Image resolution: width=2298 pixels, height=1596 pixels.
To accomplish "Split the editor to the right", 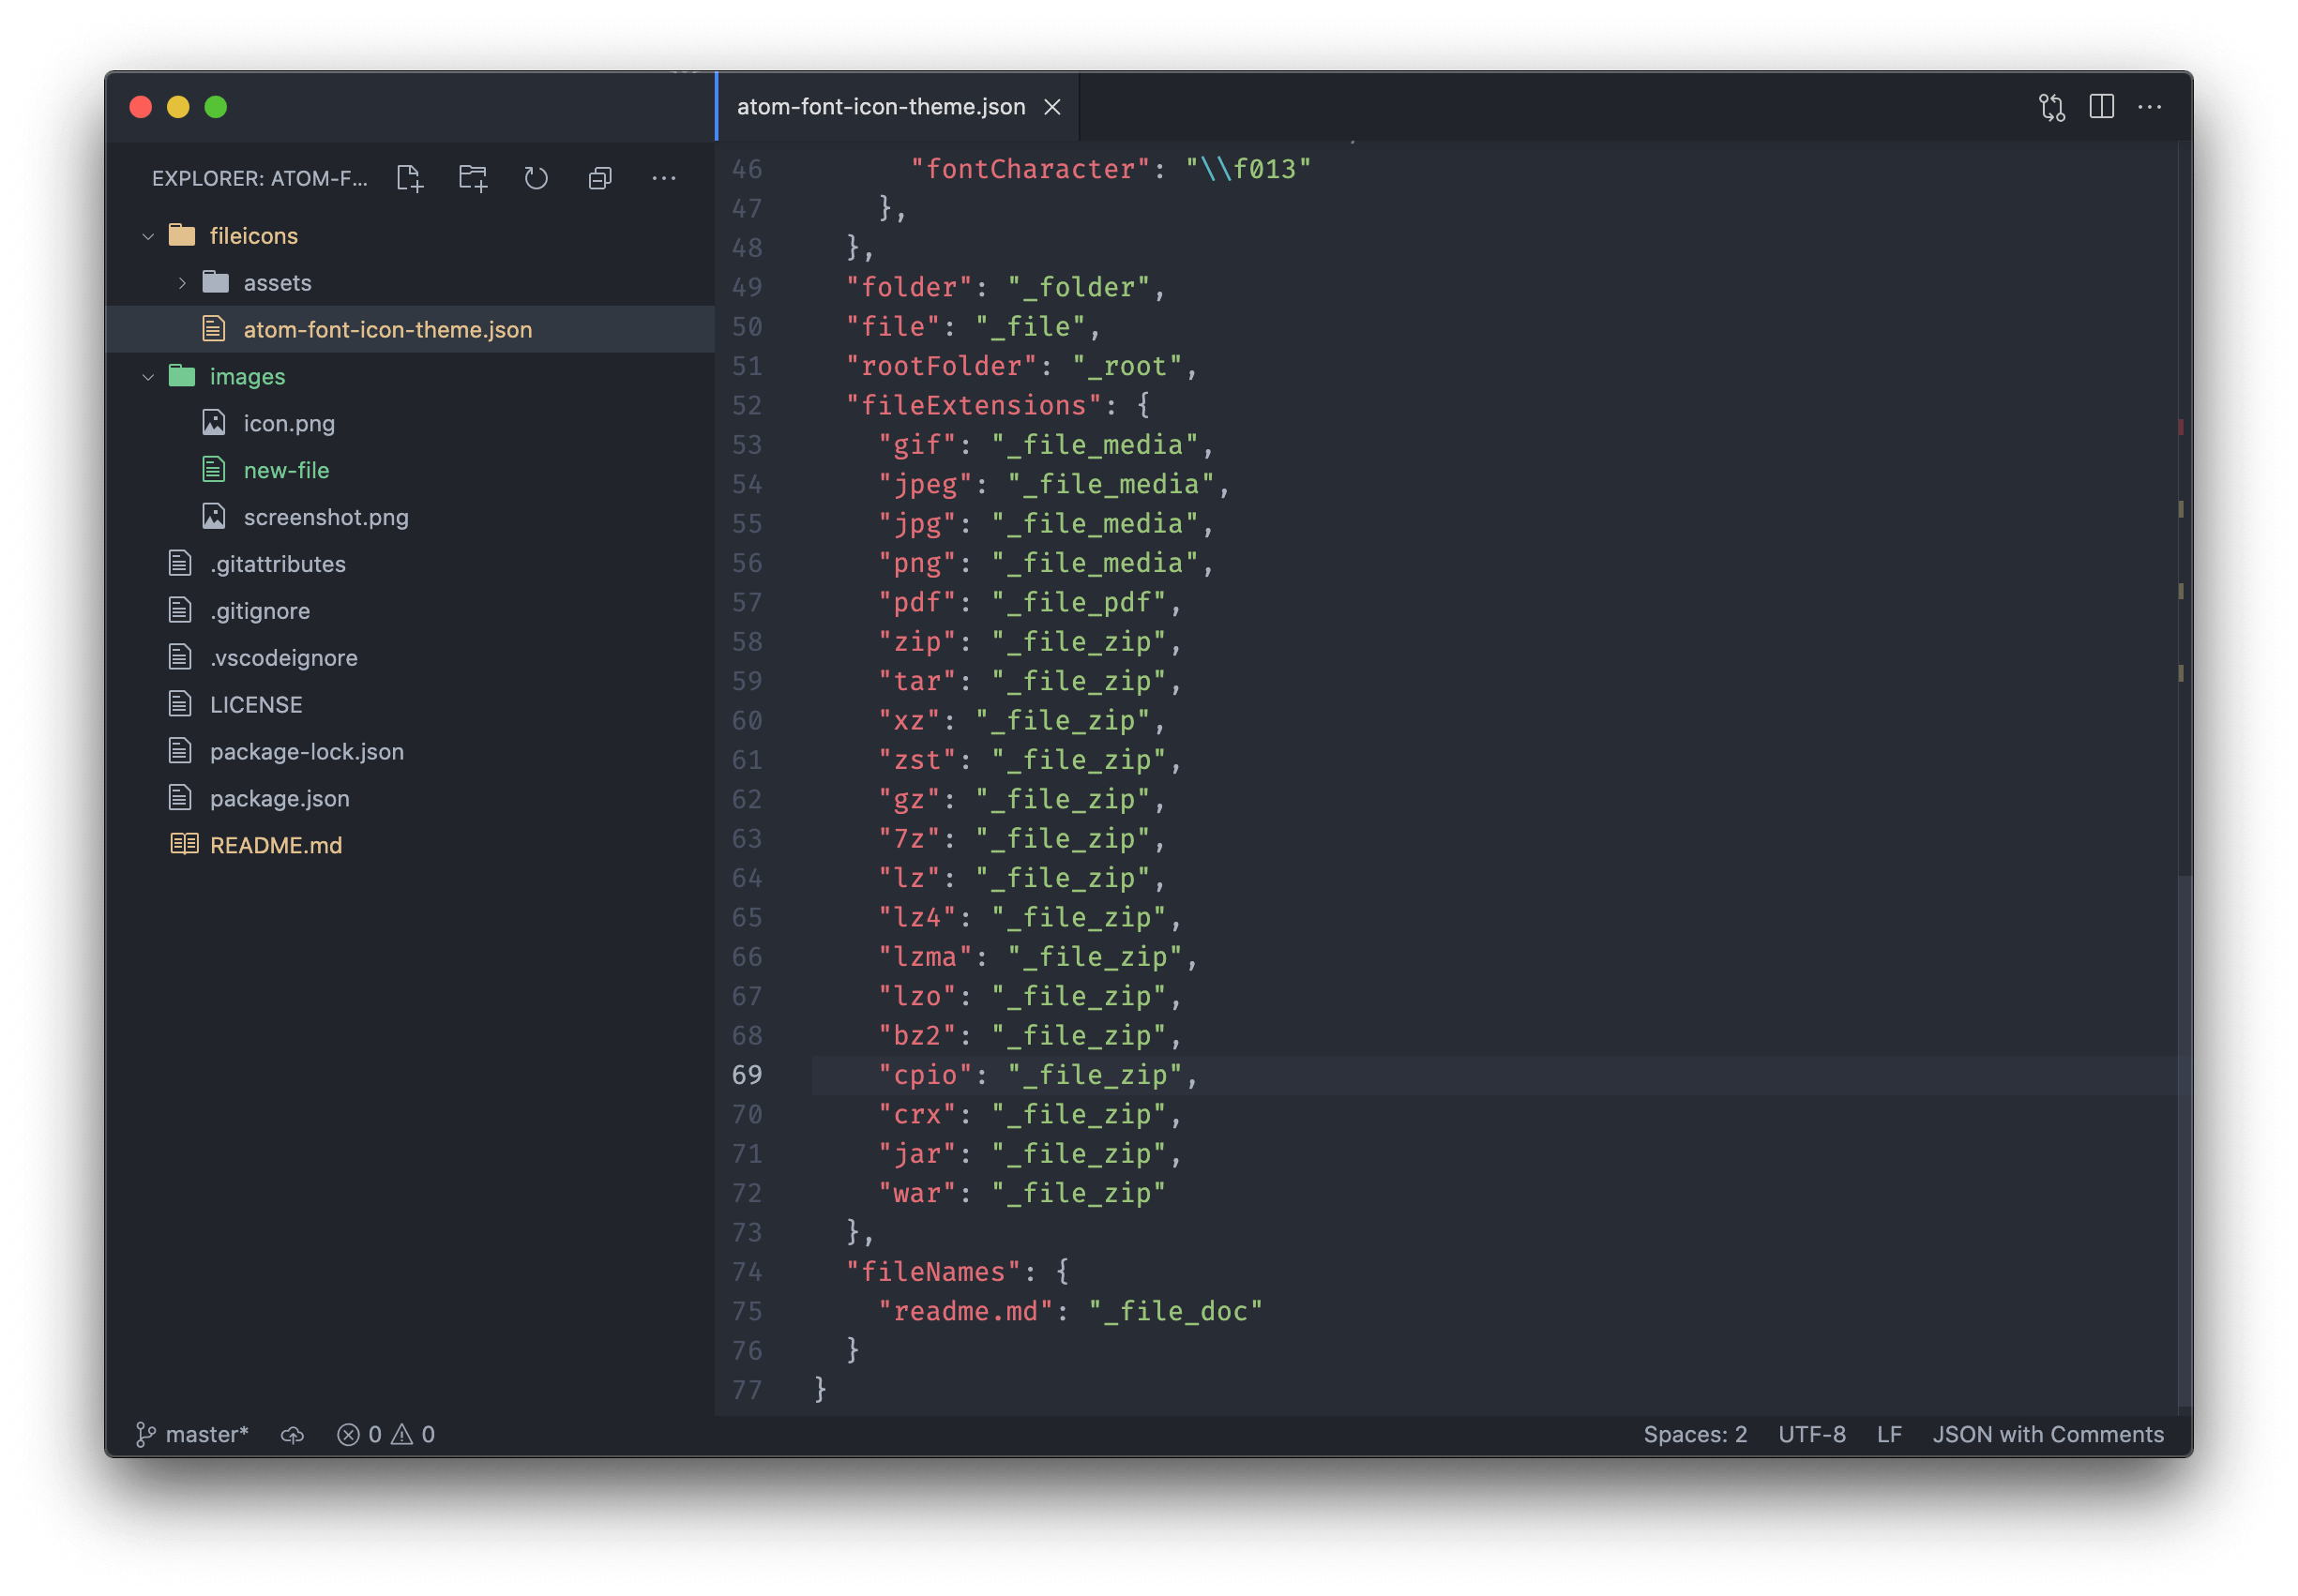I will pyautogui.click(x=2101, y=107).
